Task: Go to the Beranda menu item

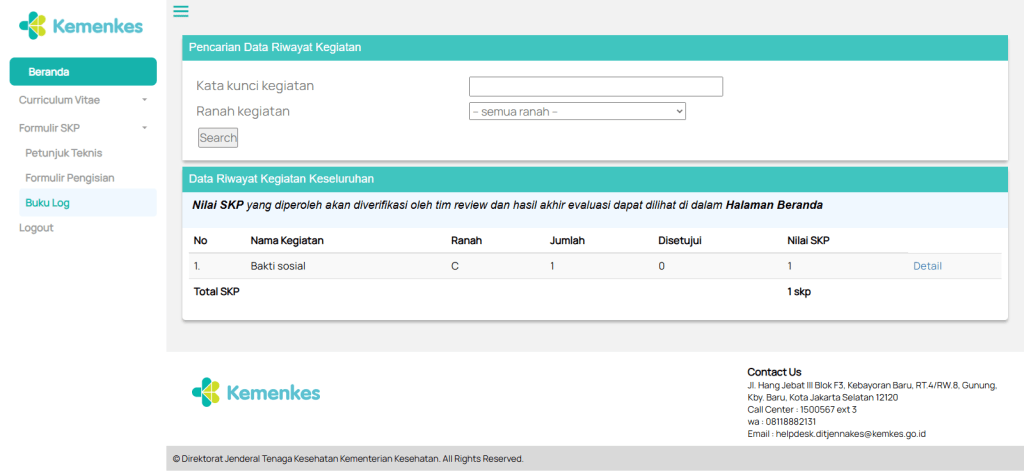Action: point(83,72)
